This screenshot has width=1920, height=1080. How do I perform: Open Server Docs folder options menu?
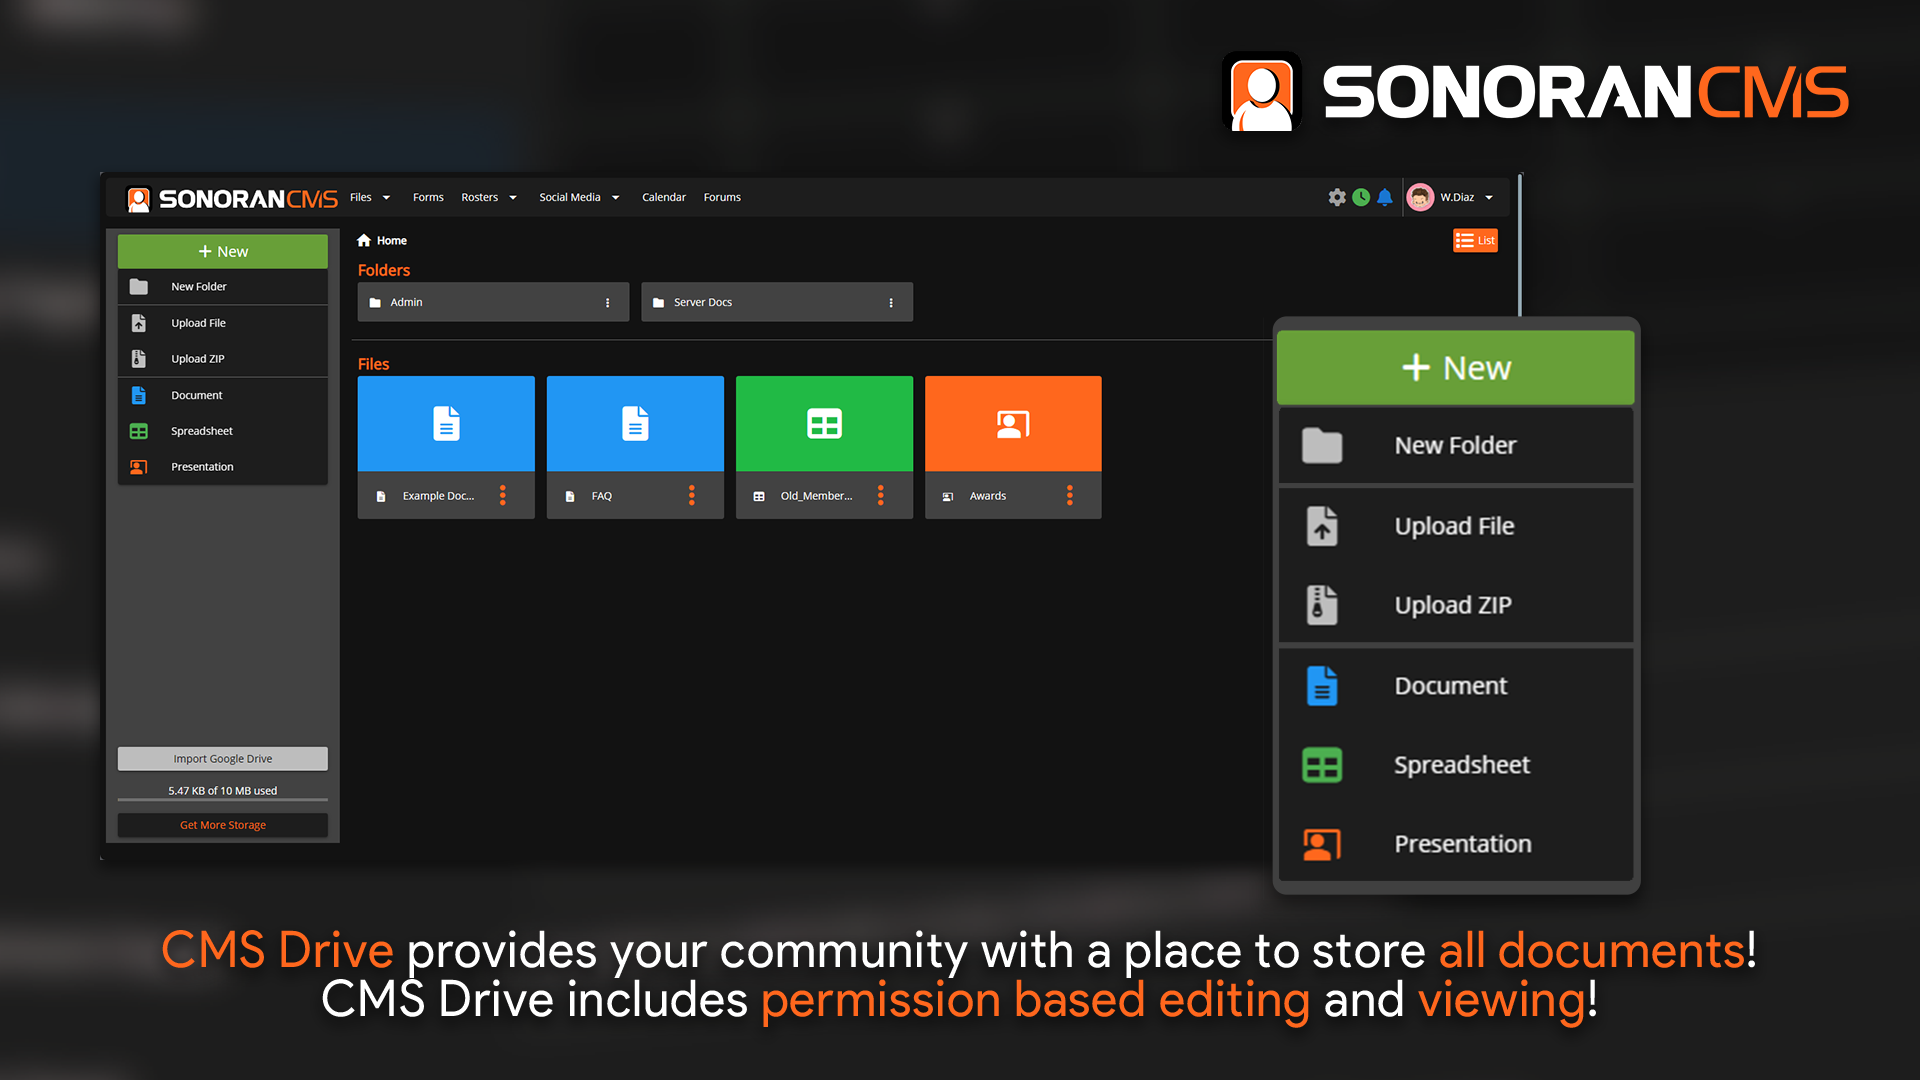pyautogui.click(x=891, y=302)
